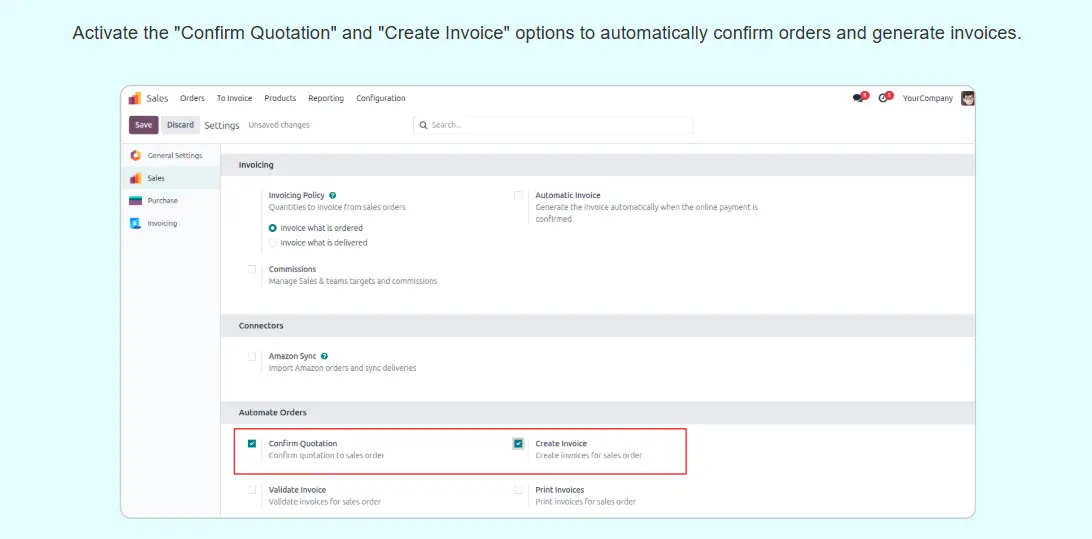1092x539 pixels.
Task: Click the Purchase sidebar icon
Action: pos(135,200)
